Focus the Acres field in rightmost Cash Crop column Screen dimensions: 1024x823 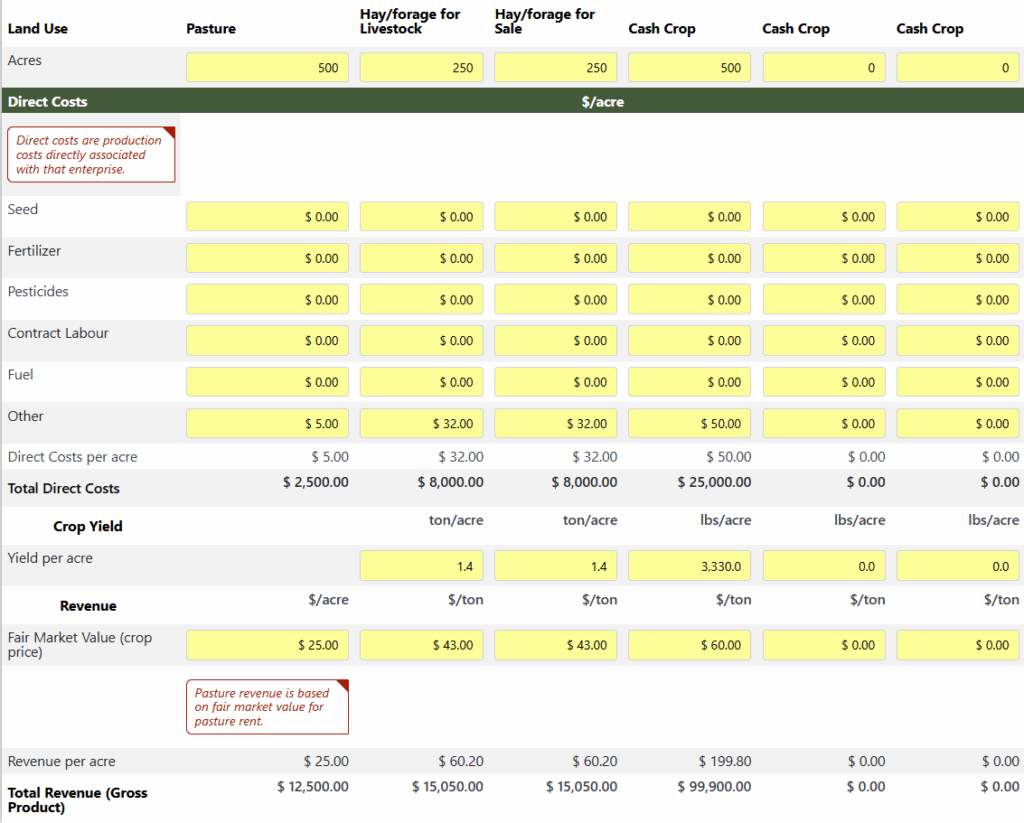click(x=957, y=68)
